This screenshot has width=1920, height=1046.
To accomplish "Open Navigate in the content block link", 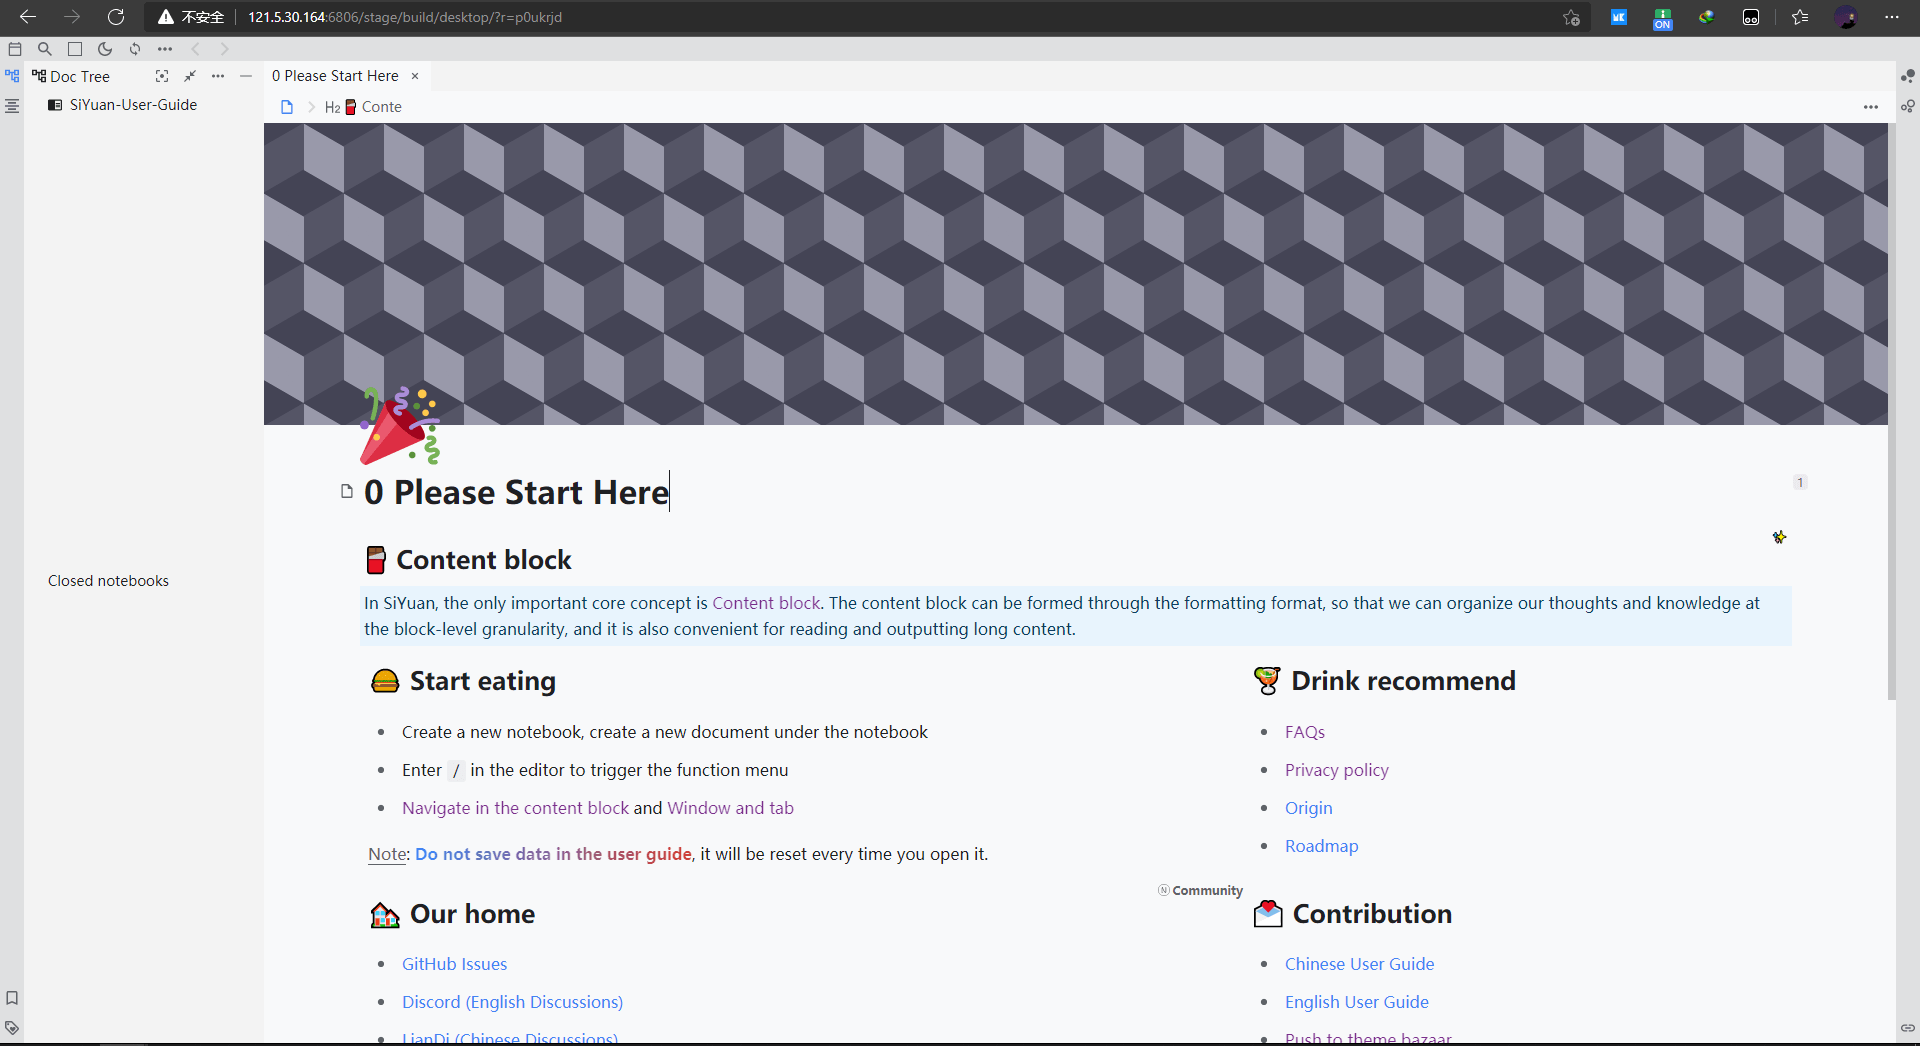I will point(515,808).
